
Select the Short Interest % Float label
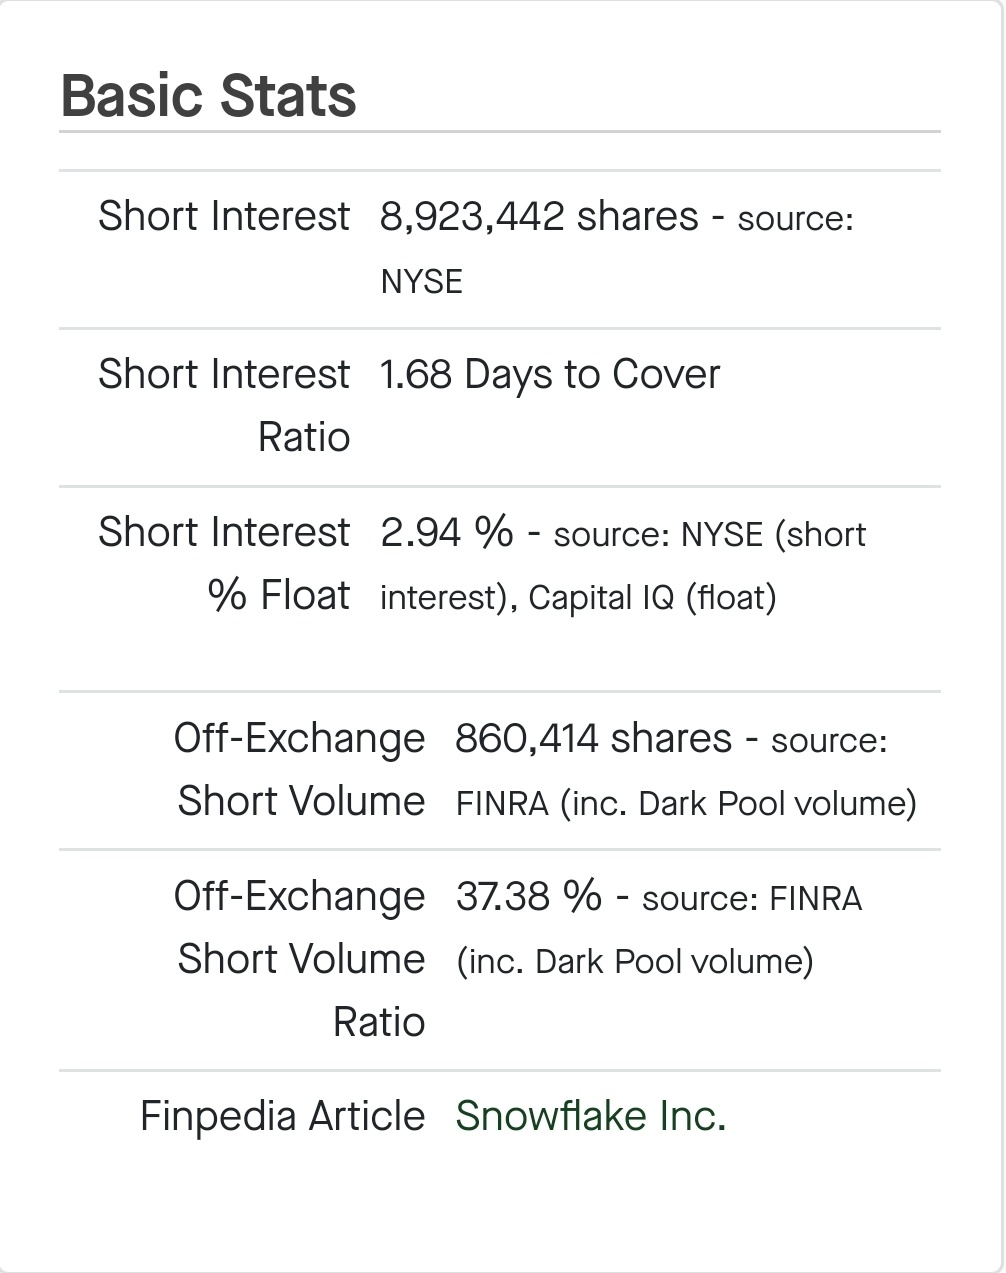point(224,563)
